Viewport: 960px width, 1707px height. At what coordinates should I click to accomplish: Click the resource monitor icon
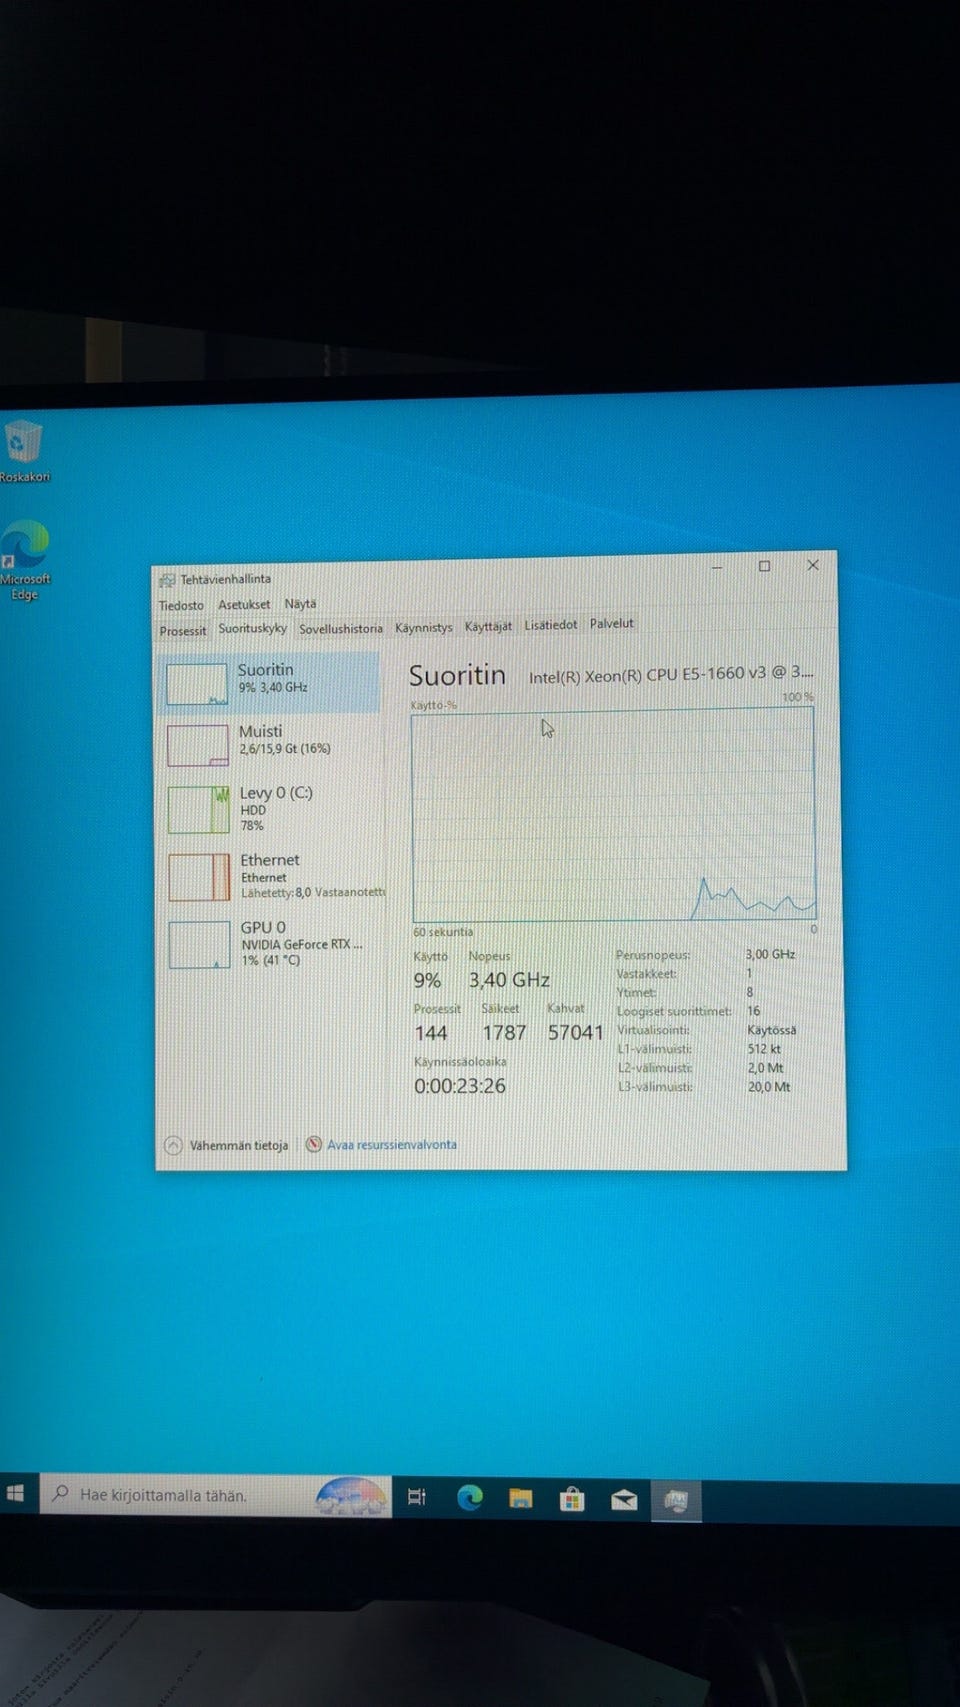click(x=314, y=1144)
